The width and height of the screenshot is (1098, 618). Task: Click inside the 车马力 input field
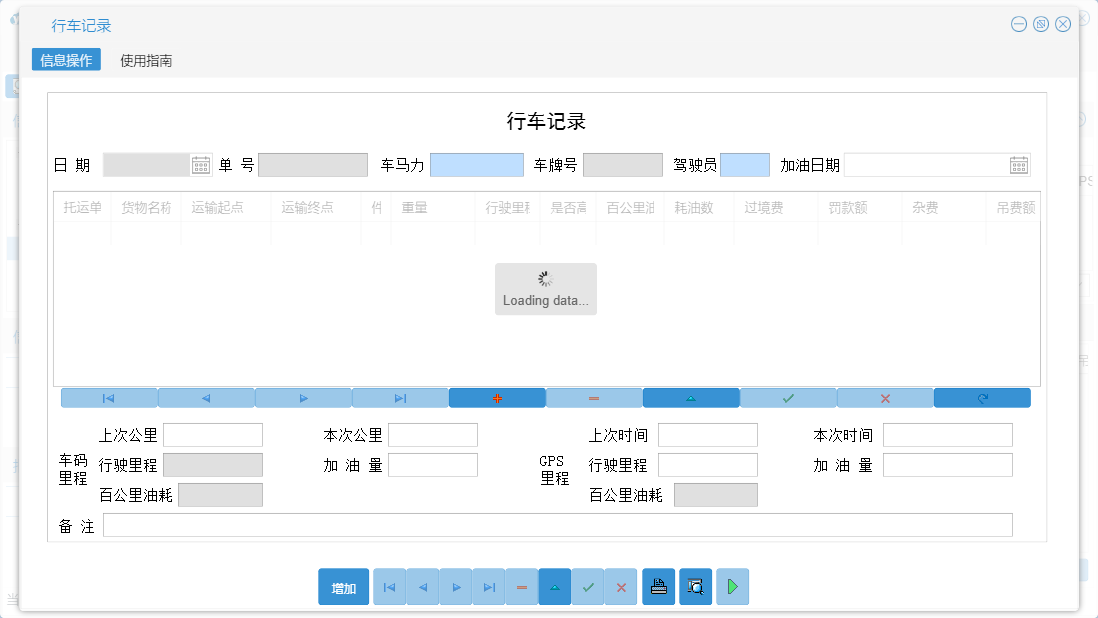[x=477, y=164]
